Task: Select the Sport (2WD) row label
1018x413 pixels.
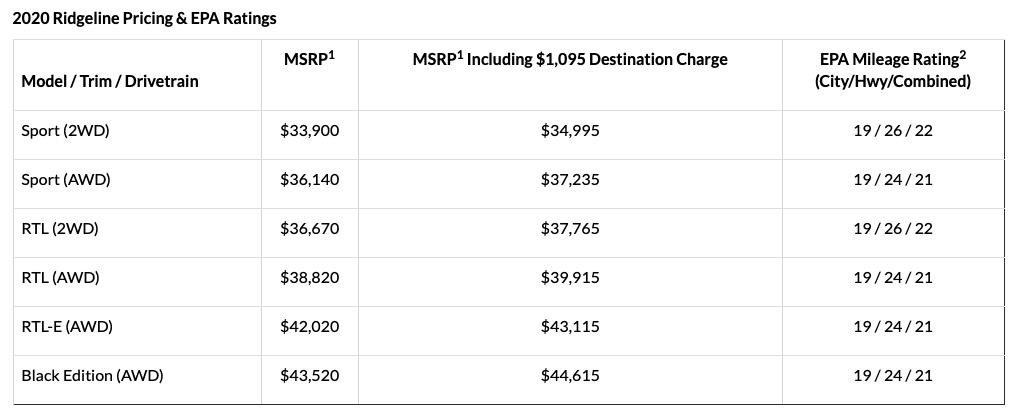Action: click(65, 130)
